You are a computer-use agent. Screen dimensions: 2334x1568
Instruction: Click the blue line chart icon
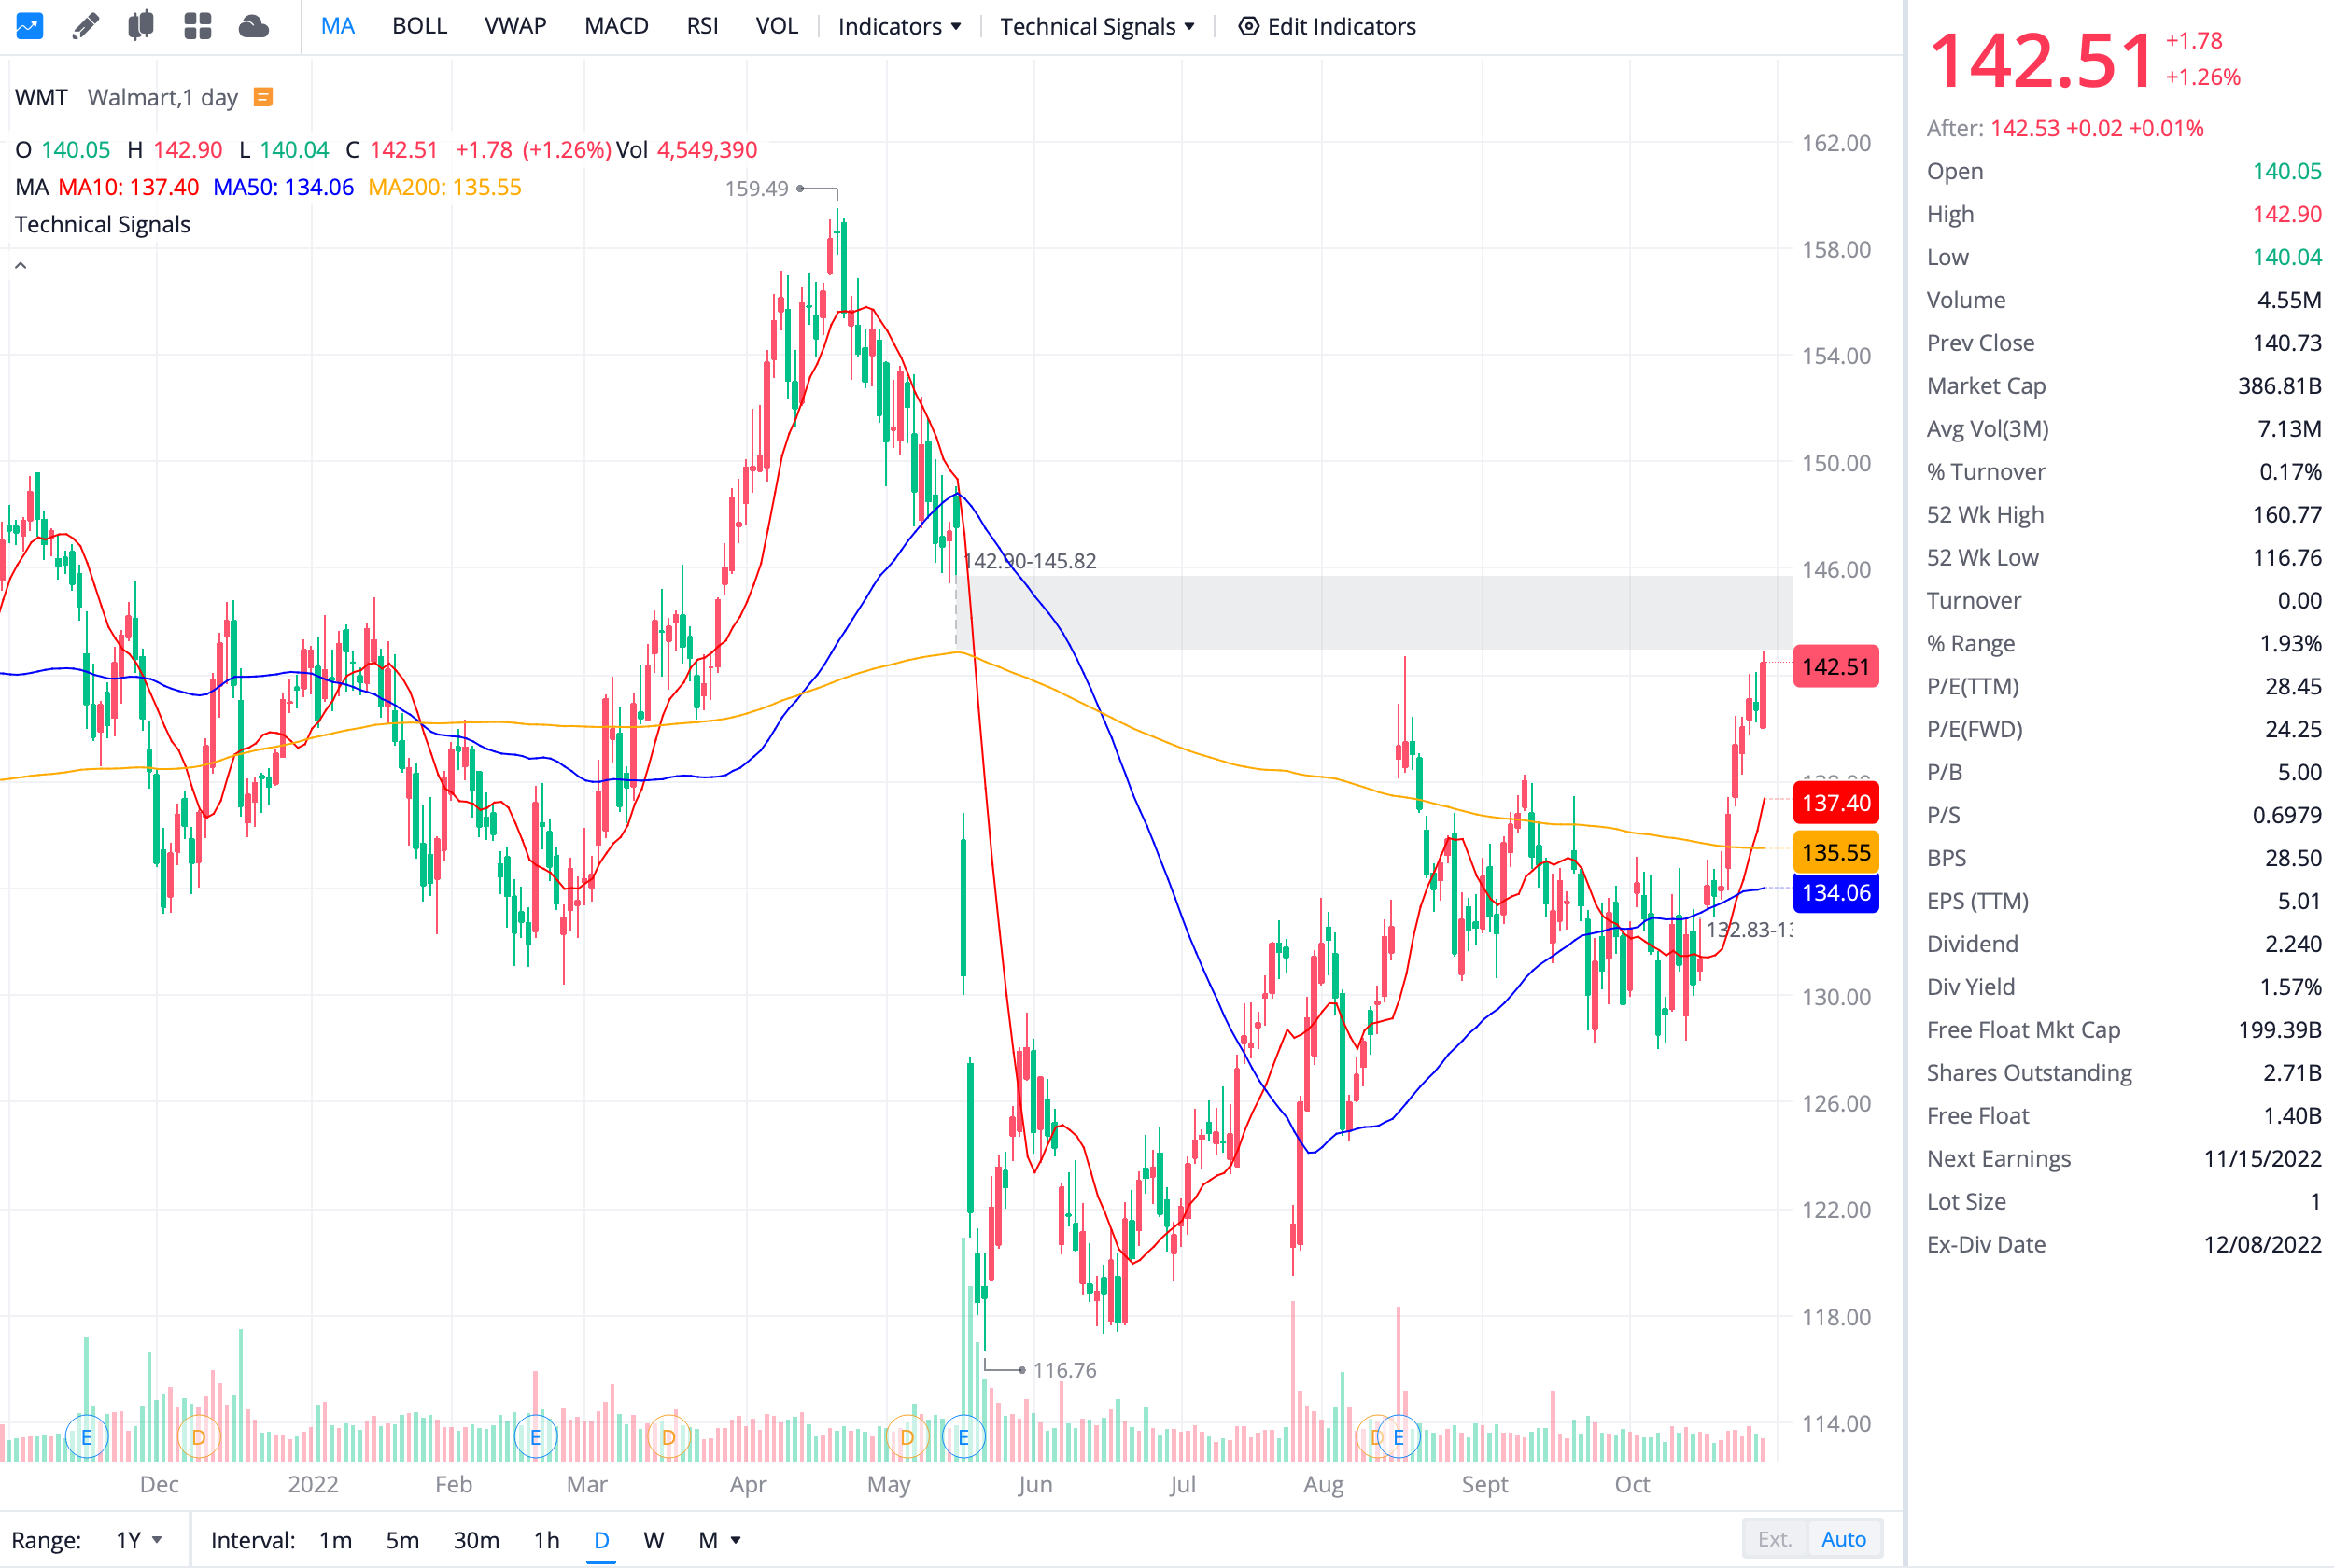[29, 26]
